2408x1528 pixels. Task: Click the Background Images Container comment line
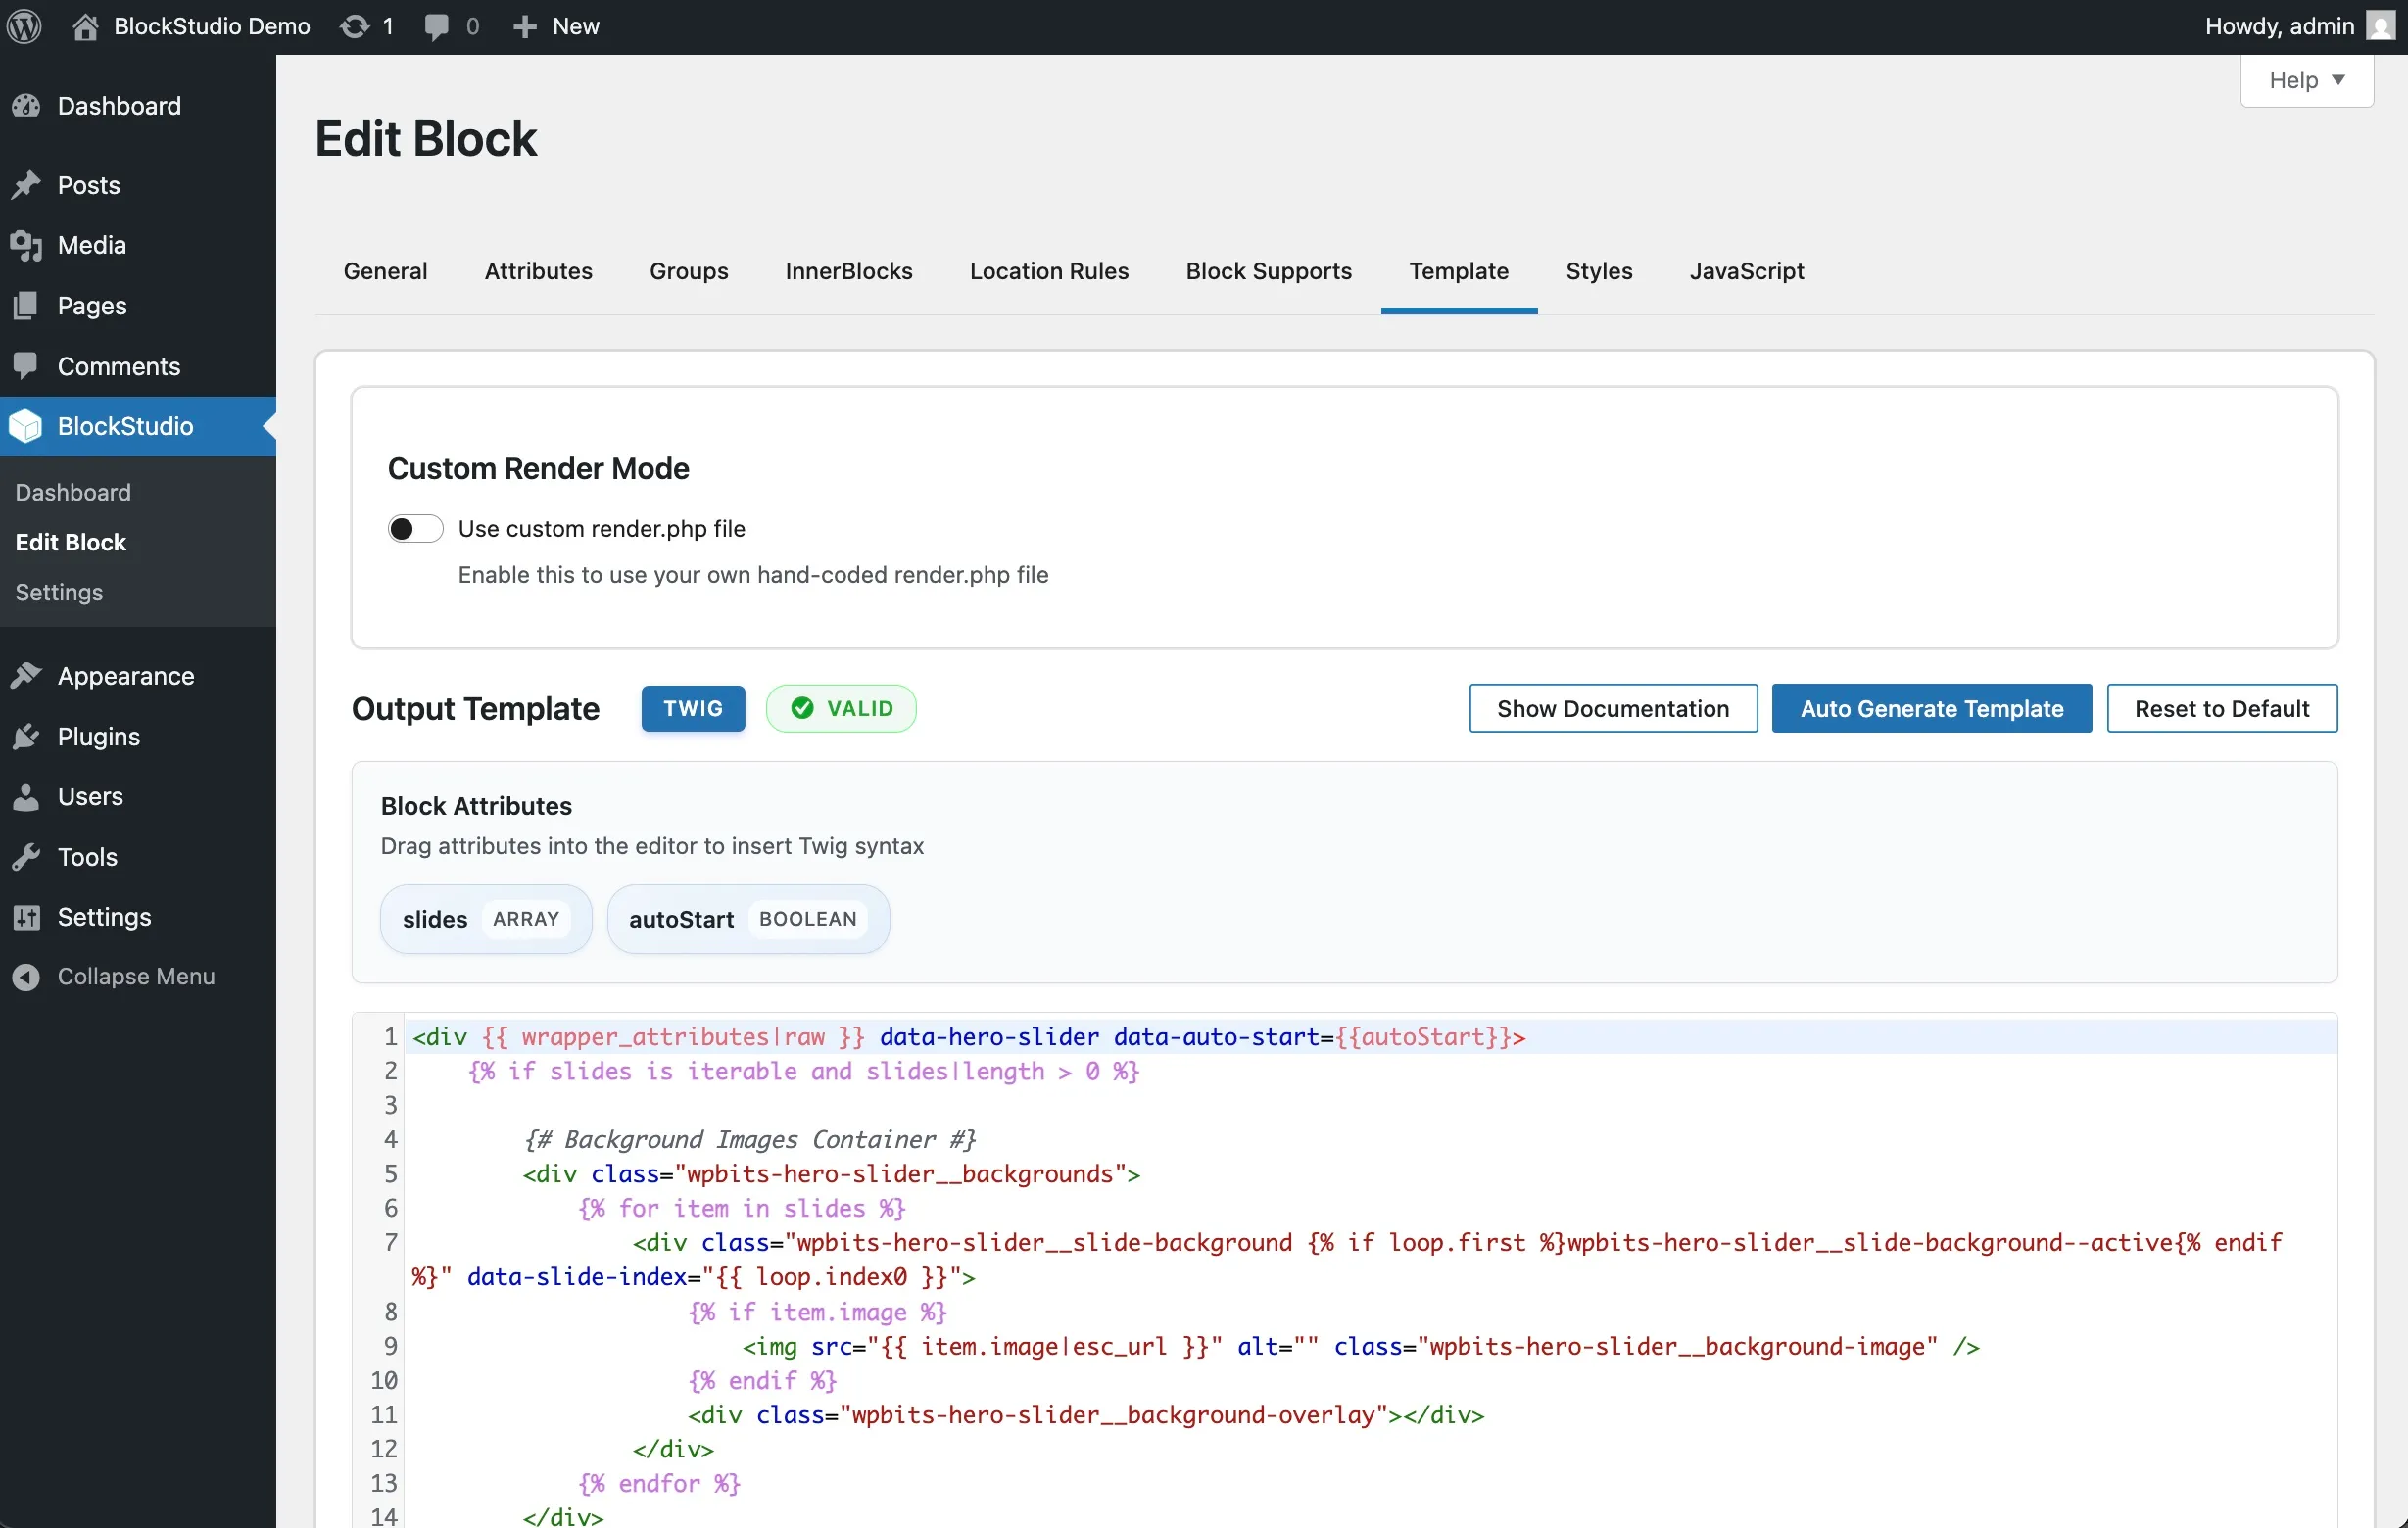pyautogui.click(x=749, y=1139)
